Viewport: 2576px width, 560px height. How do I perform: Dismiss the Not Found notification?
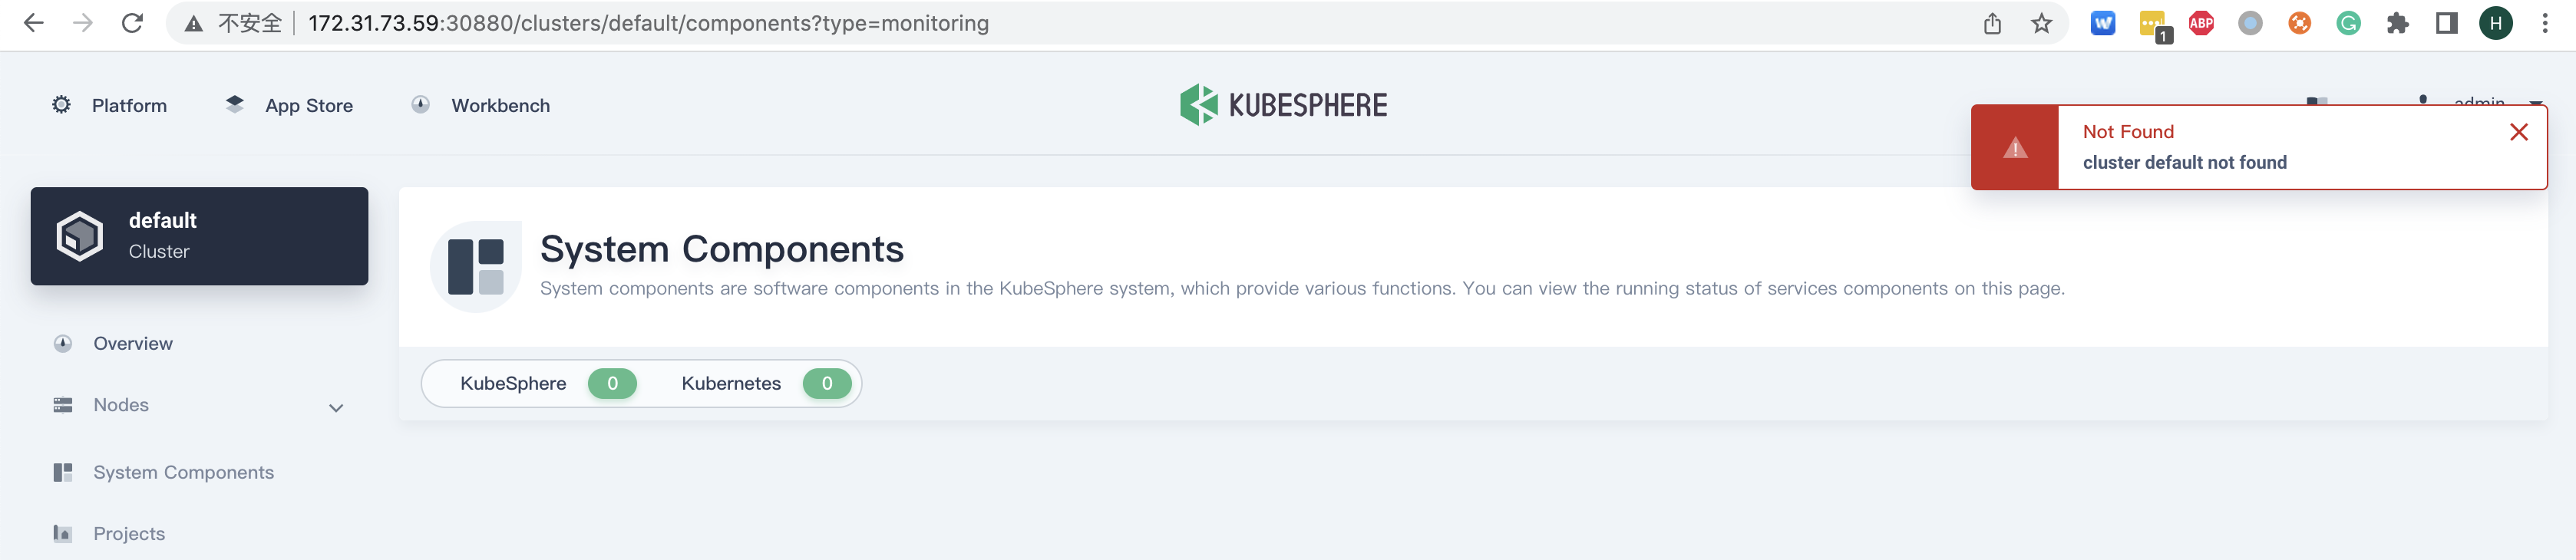(x=2519, y=131)
